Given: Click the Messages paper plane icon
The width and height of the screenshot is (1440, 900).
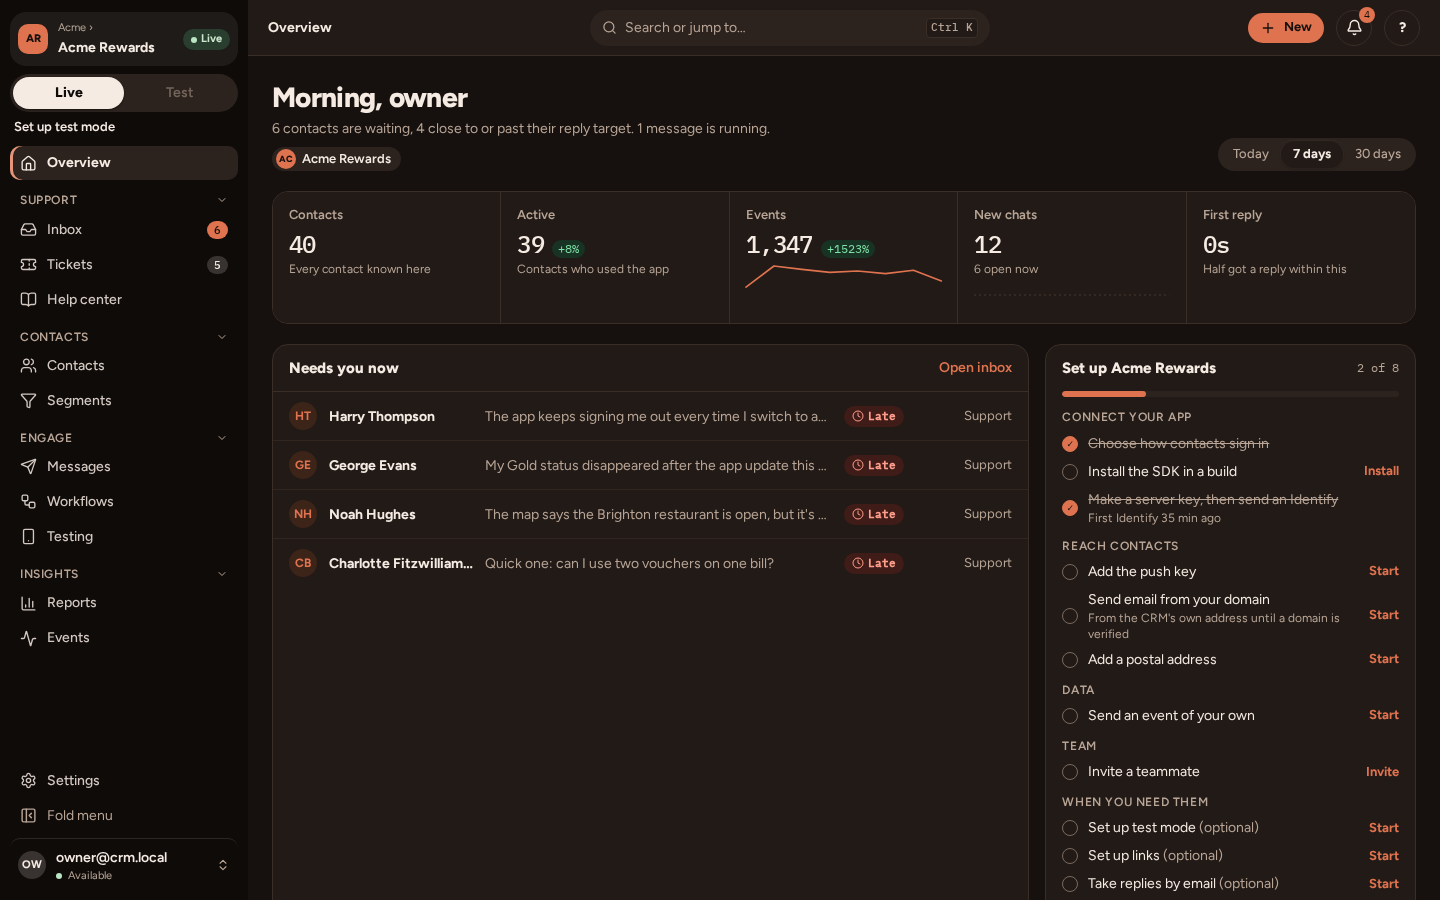Looking at the screenshot, I should click(29, 467).
